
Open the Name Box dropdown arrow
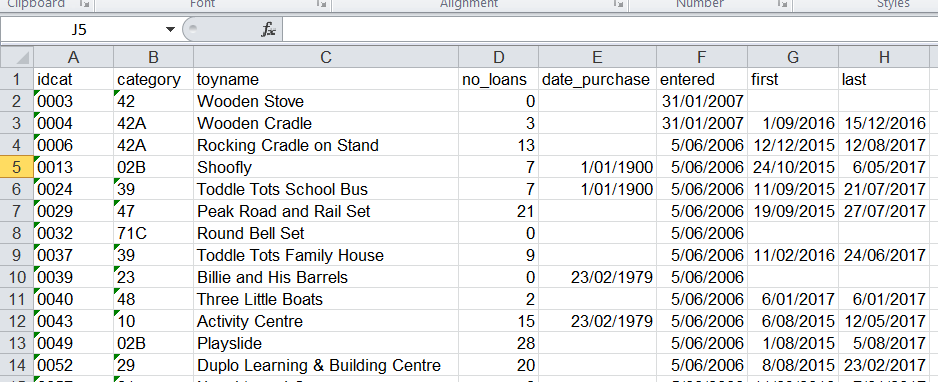(170, 29)
